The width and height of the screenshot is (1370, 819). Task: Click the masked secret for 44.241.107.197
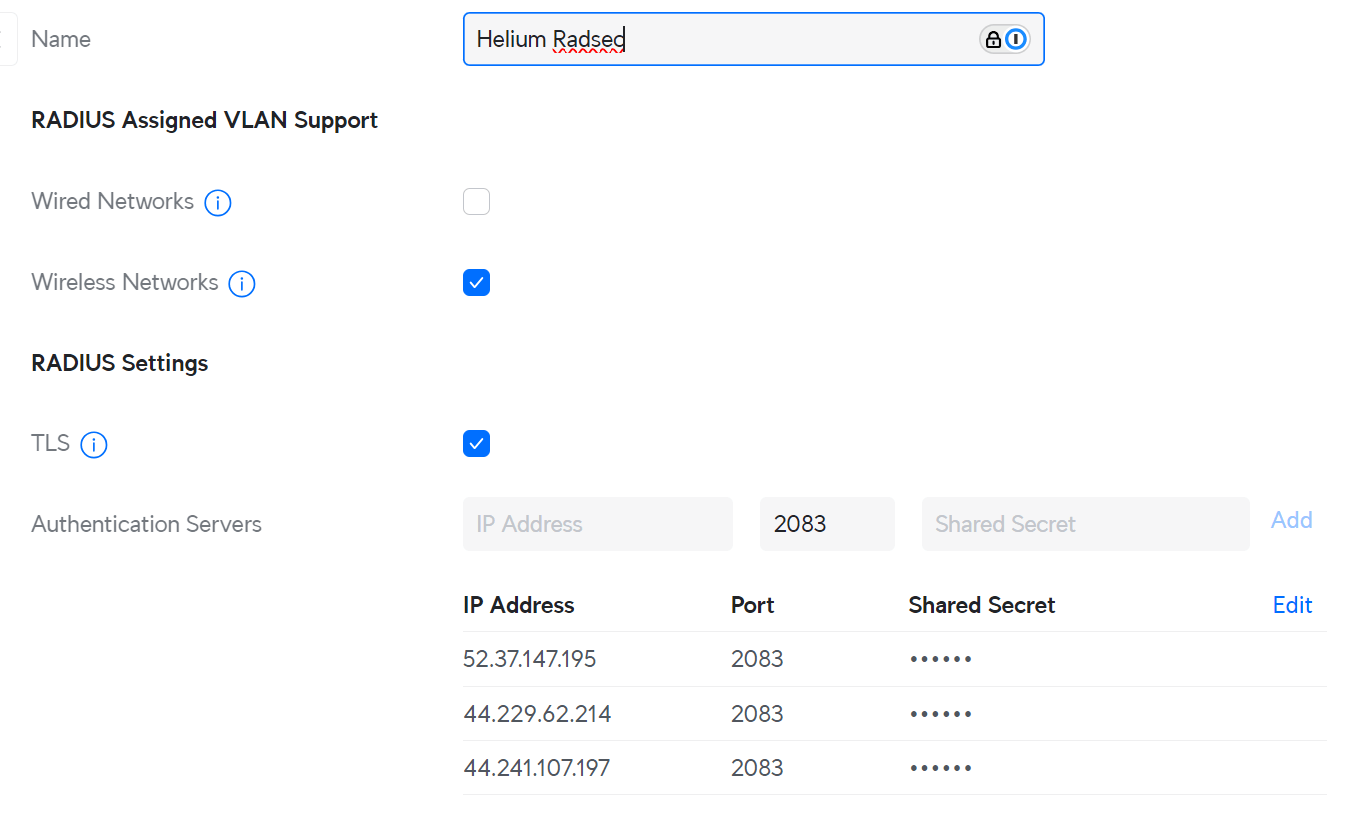941,768
